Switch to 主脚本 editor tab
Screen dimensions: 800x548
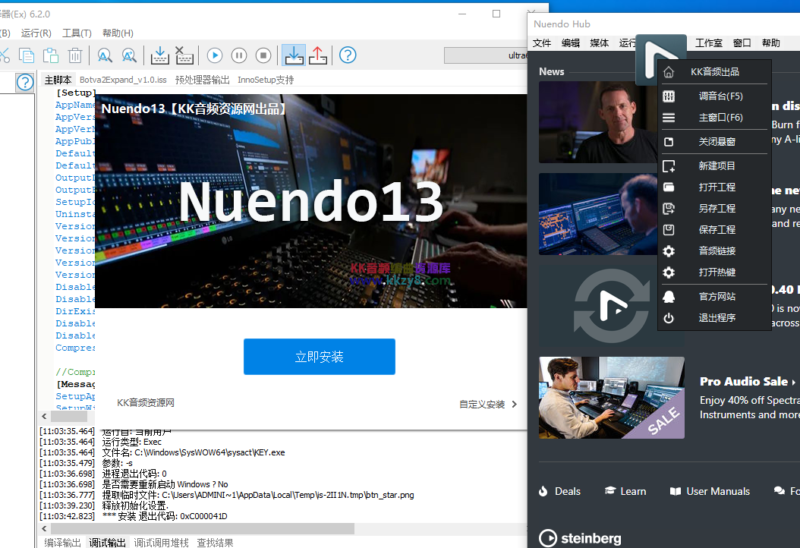coord(58,80)
